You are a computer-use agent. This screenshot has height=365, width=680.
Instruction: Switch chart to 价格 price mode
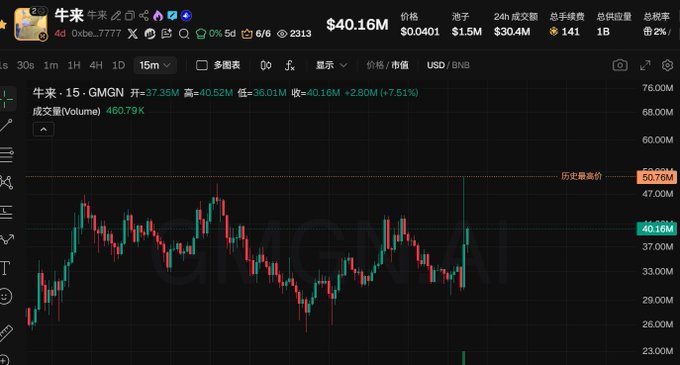(x=375, y=65)
